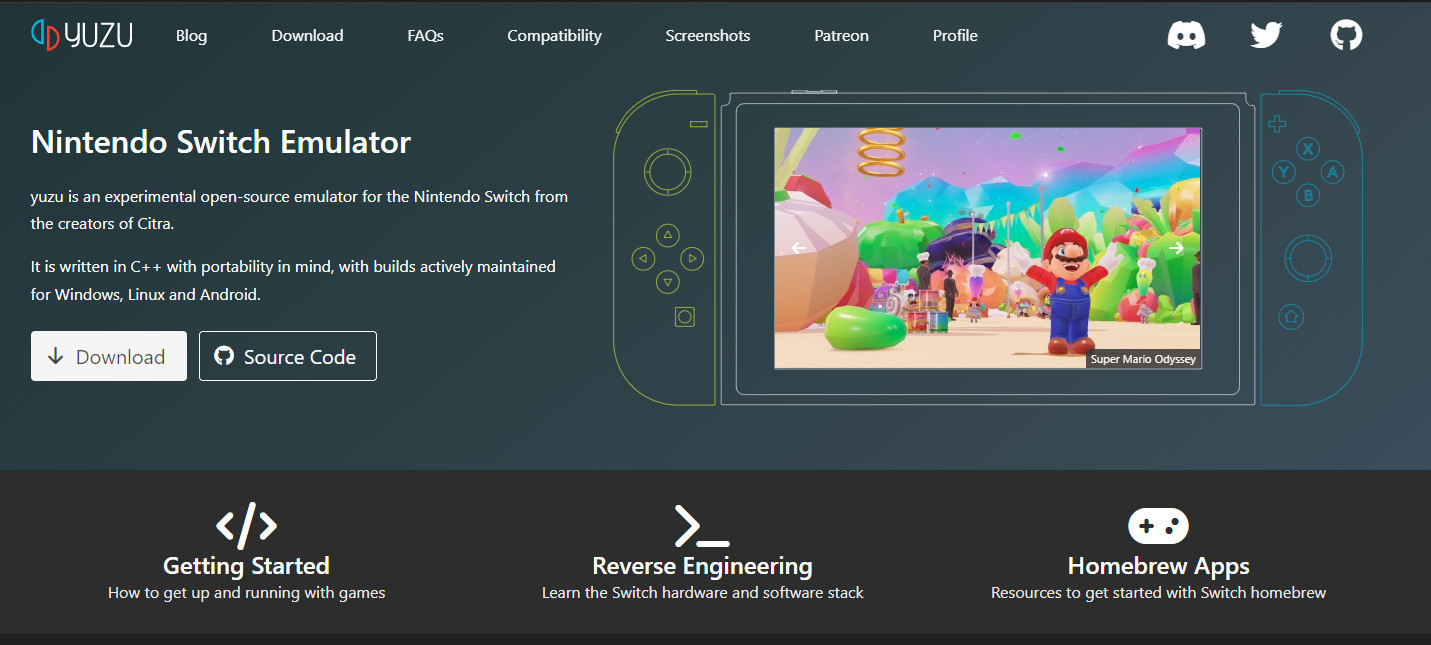This screenshot has width=1431, height=645.
Task: Go to FAQs in the navigation
Action: (x=425, y=35)
